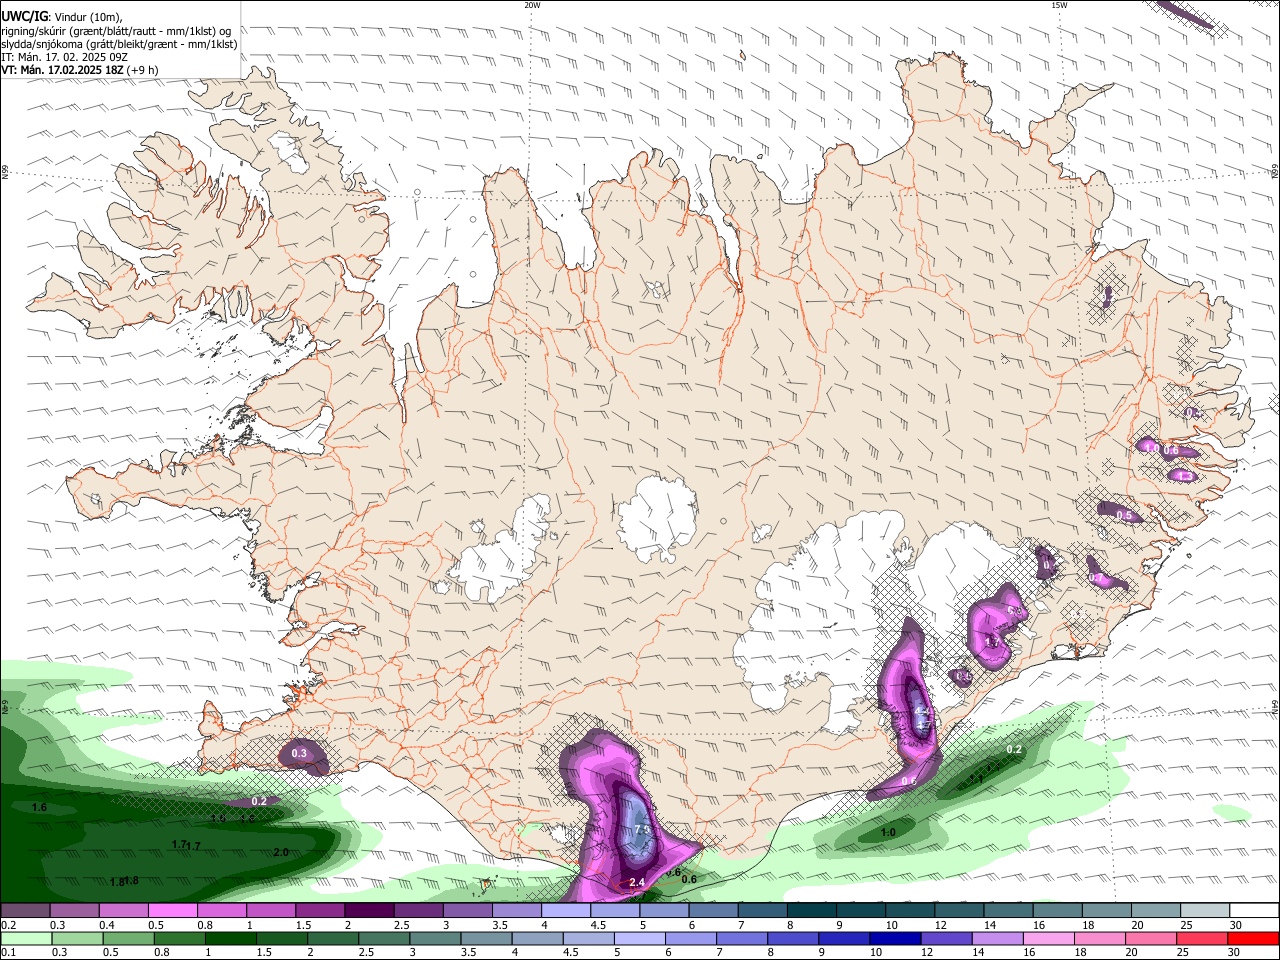Click the top-row legend swatch labeled 0.2
Image resolution: width=1280 pixels, height=960 pixels.
click(25, 911)
